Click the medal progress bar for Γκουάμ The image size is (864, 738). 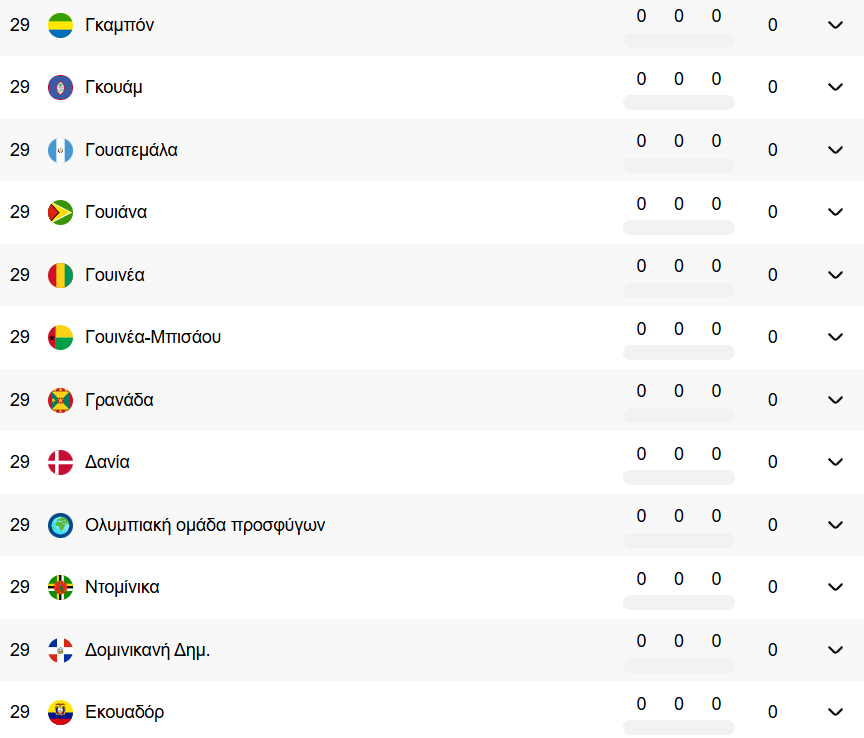coord(679,103)
